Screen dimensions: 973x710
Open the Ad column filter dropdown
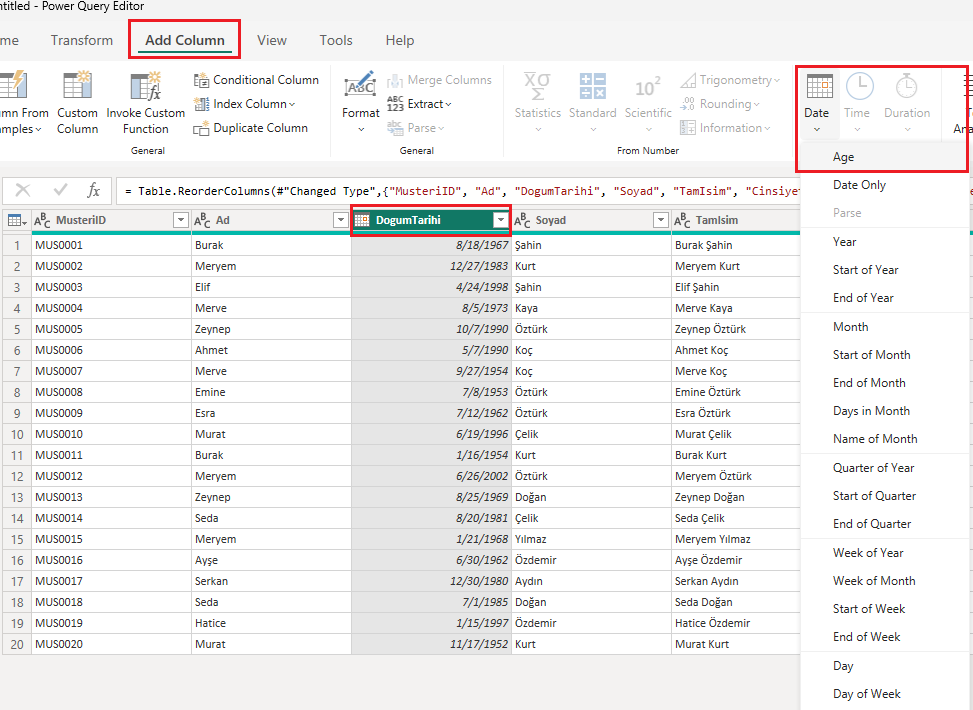point(341,220)
